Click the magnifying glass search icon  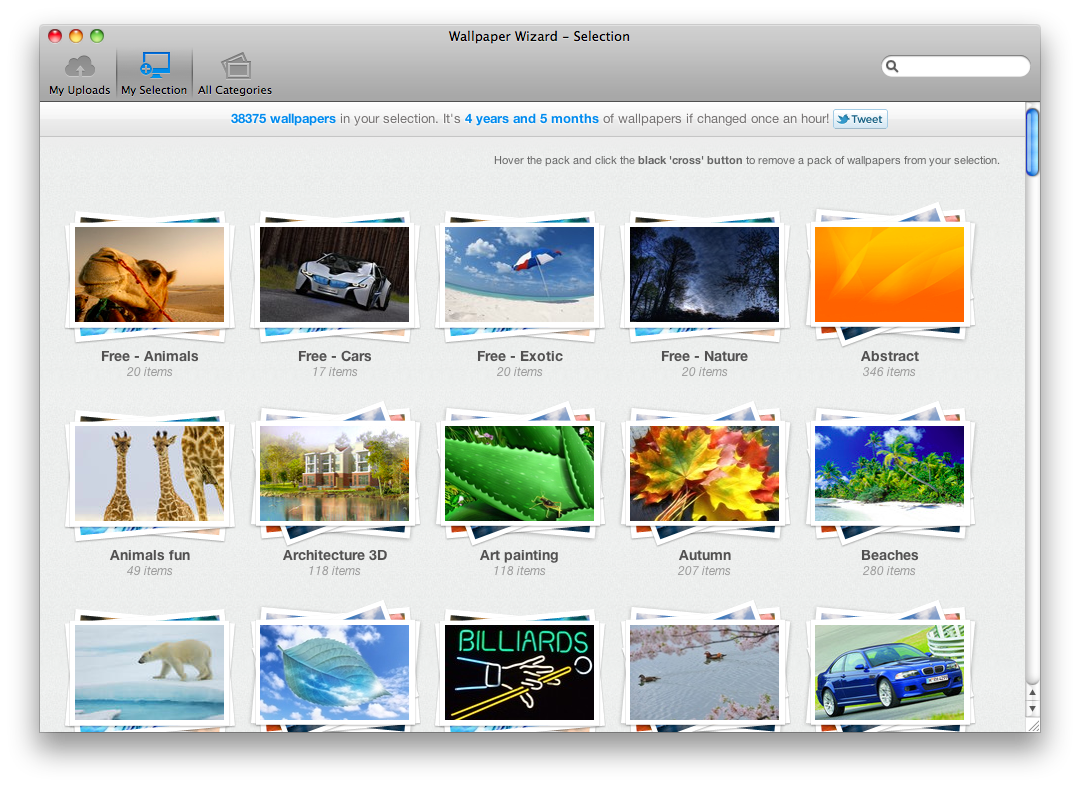(x=893, y=66)
